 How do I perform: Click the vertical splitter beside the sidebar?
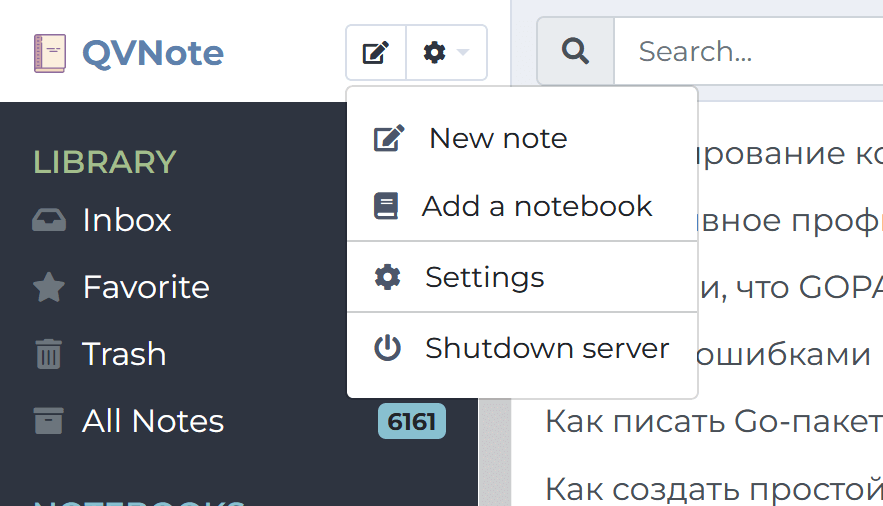(x=494, y=452)
